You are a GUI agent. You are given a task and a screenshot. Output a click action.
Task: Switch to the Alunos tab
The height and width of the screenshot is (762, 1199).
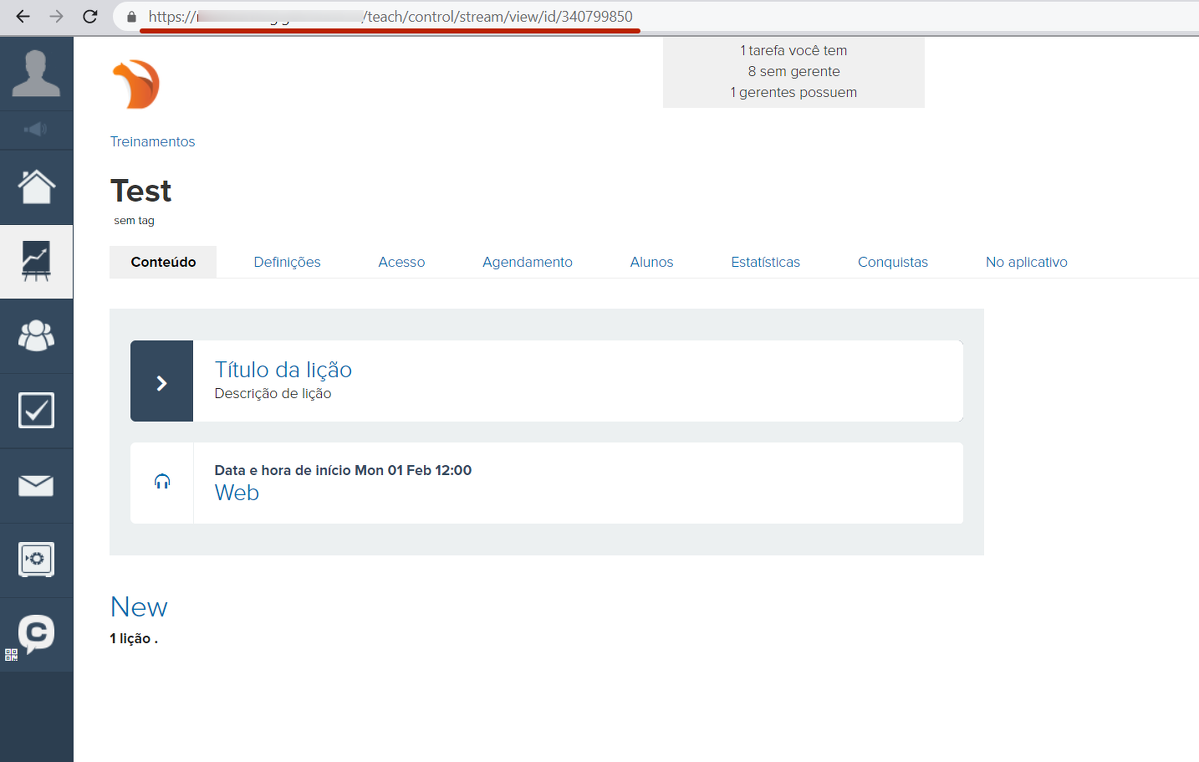click(x=651, y=262)
